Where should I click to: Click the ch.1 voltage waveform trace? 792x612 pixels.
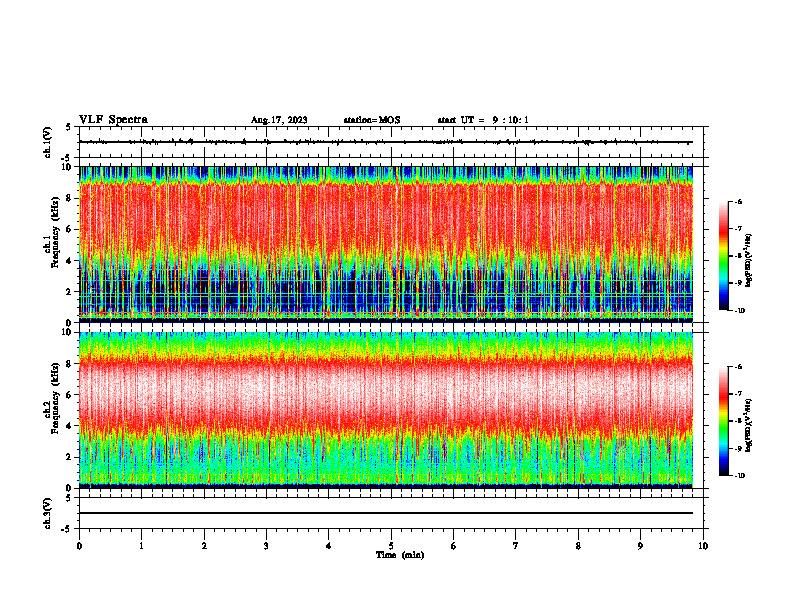pos(385,142)
